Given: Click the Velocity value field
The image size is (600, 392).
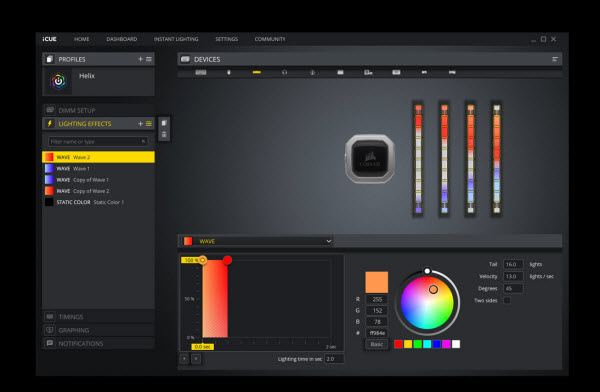Looking at the screenshot, I should (513, 276).
